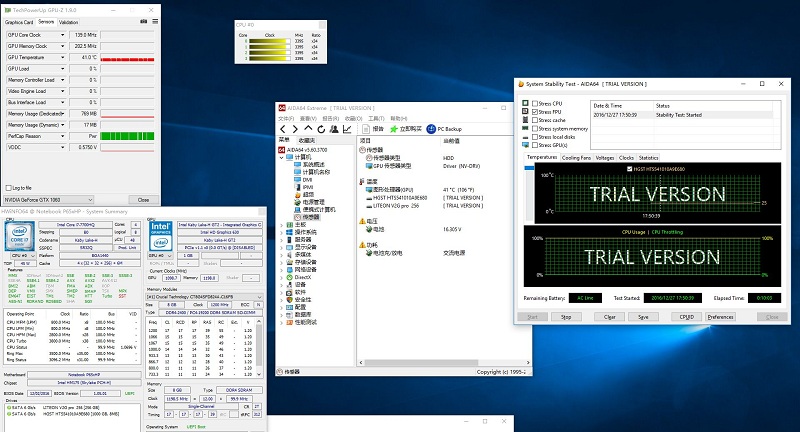Click the GPU Temperature red history graph

[x=129, y=58]
